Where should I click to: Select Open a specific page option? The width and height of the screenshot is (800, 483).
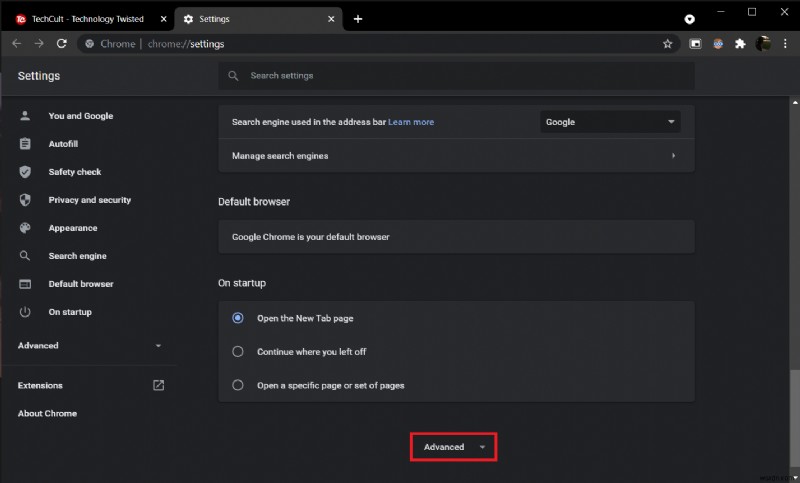[238, 385]
